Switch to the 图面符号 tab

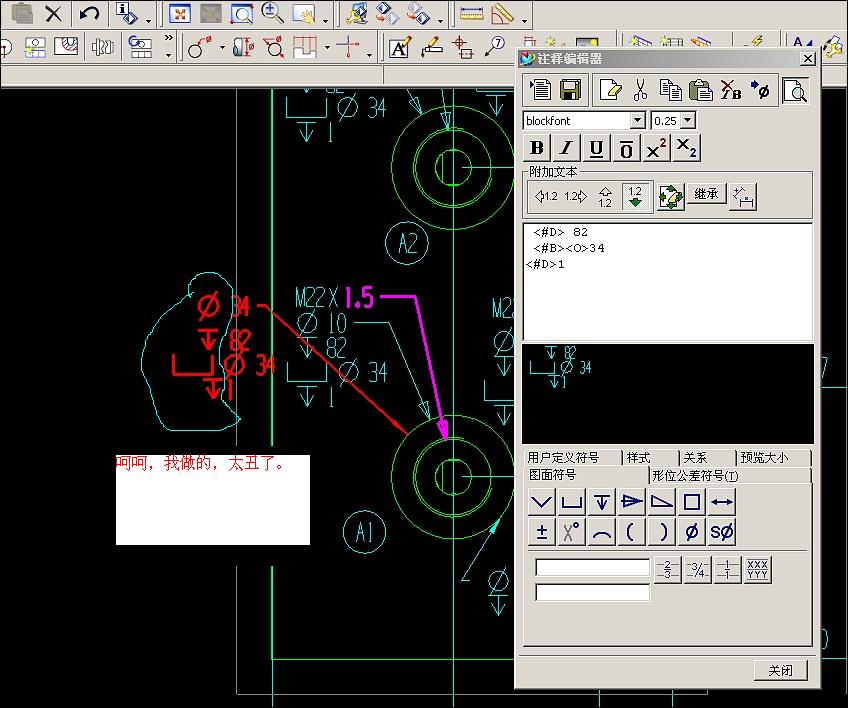coord(552,475)
